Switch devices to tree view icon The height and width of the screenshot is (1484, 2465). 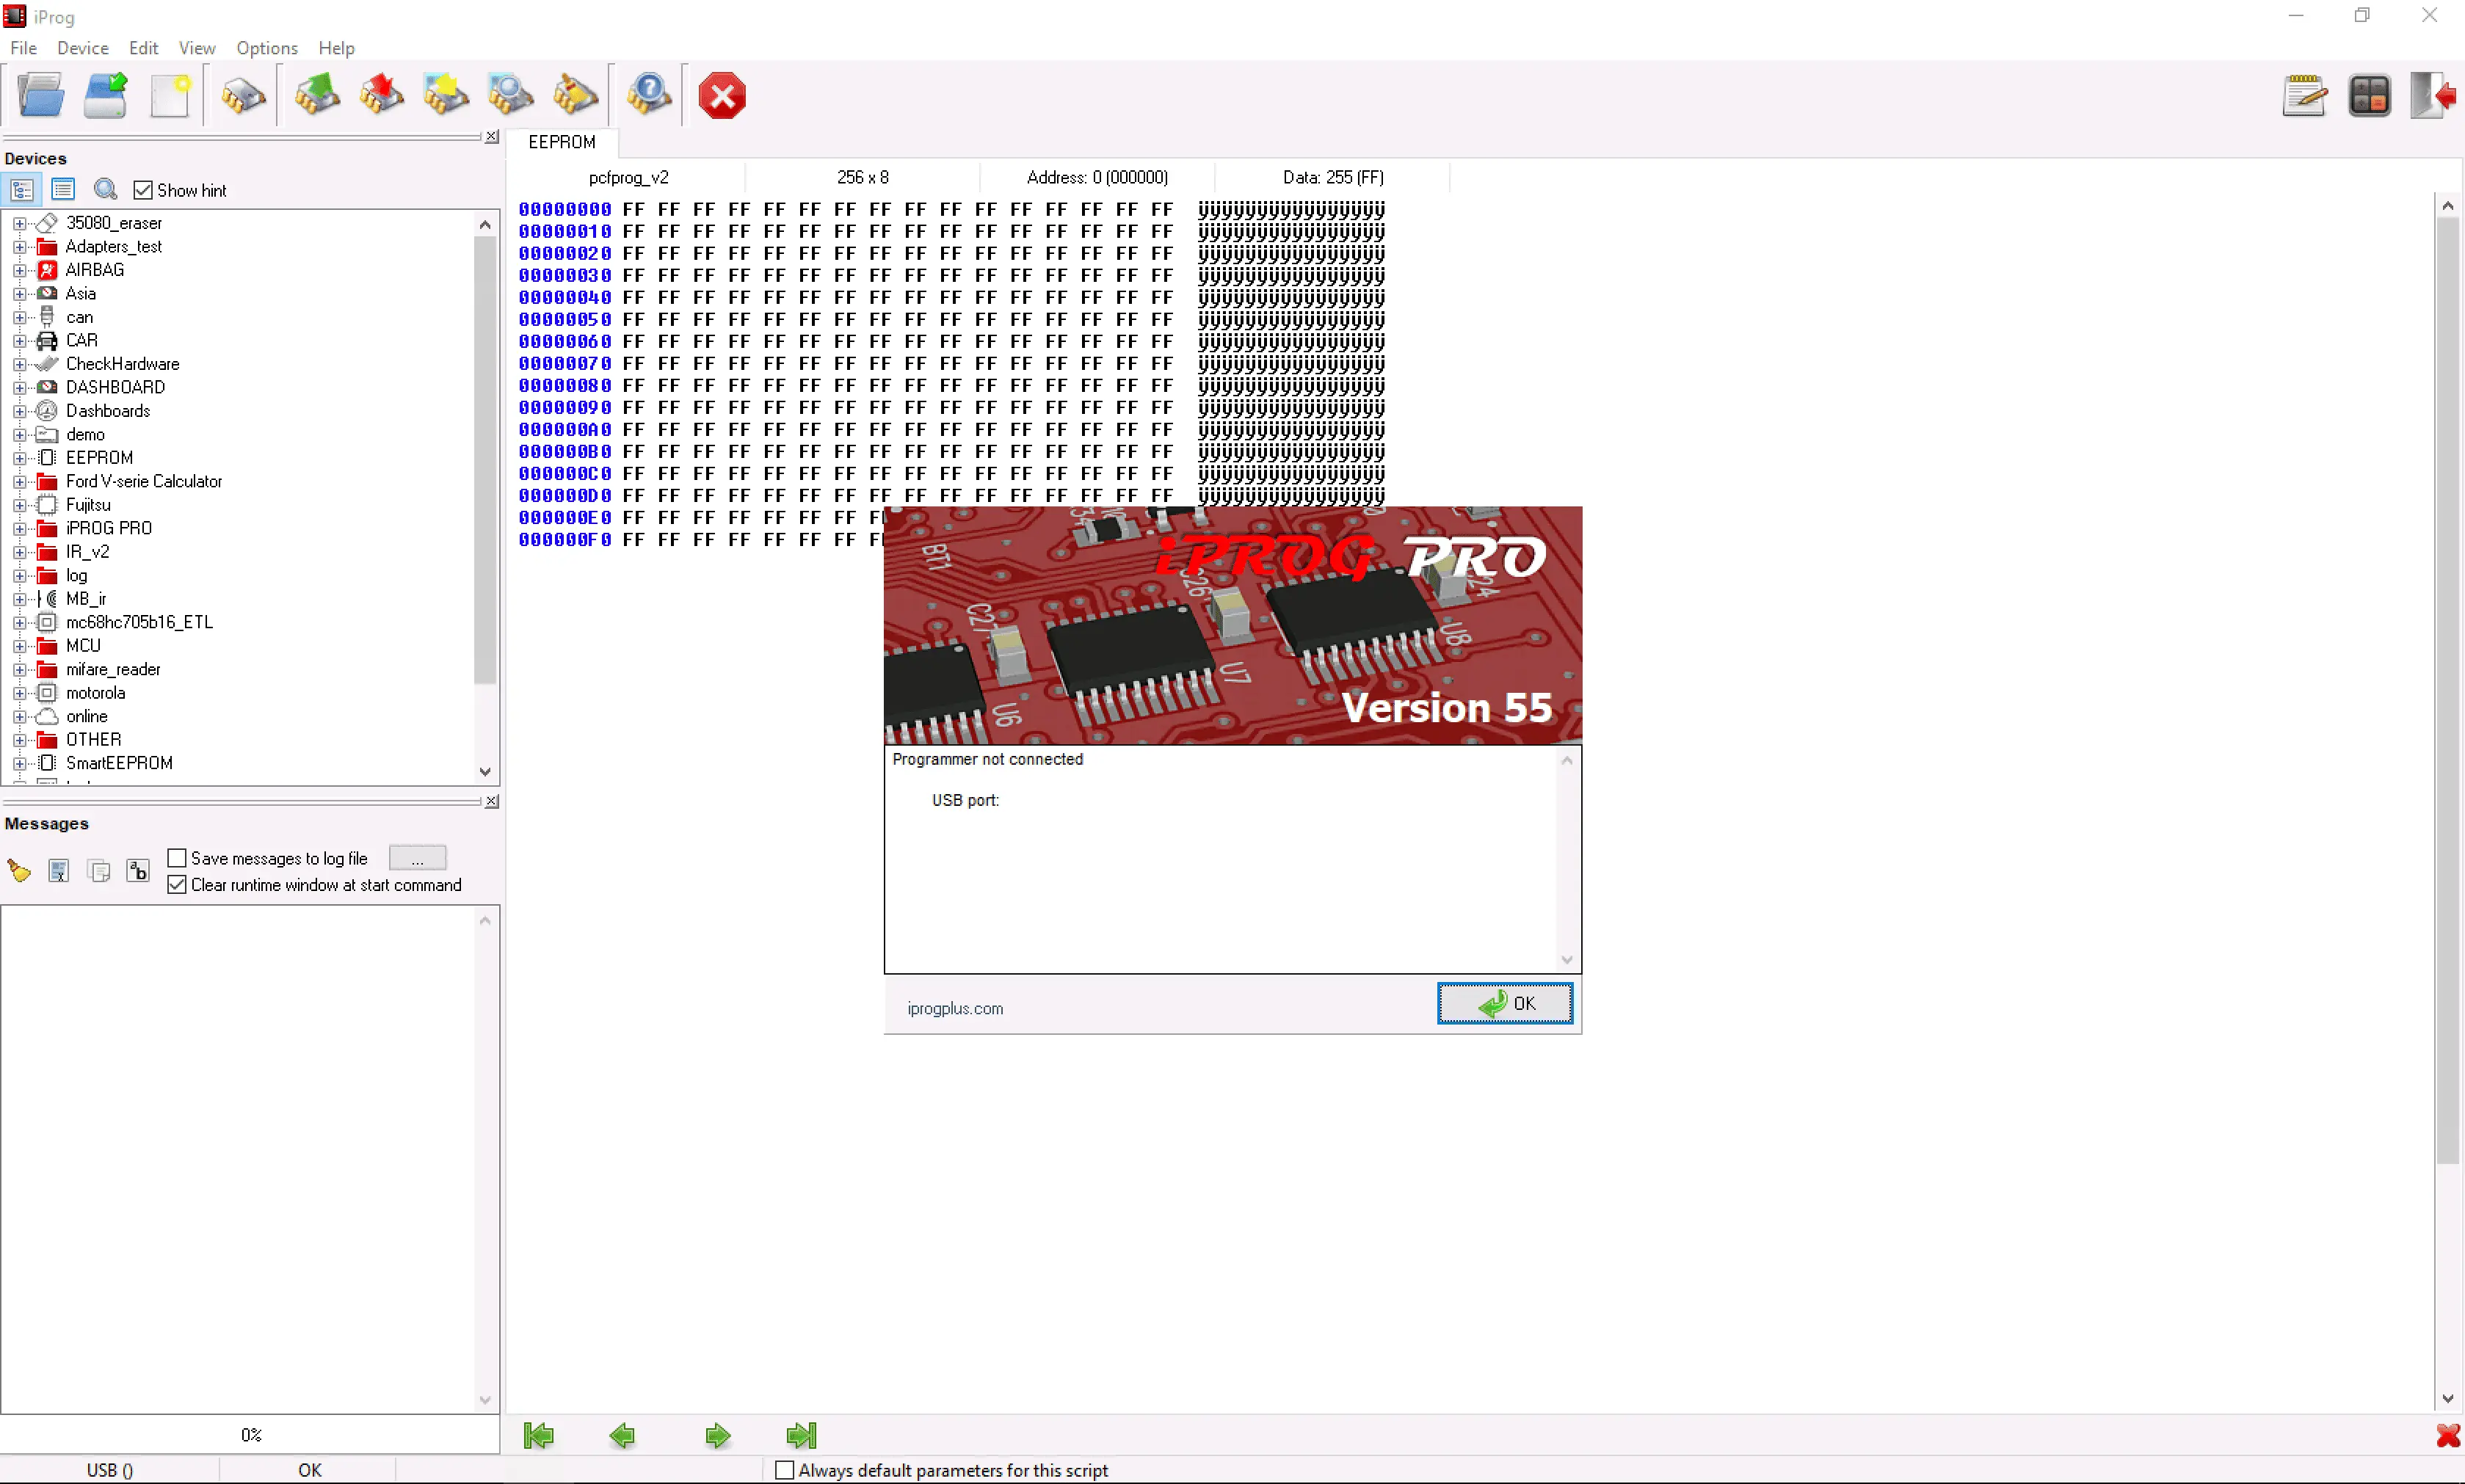coord(22,189)
